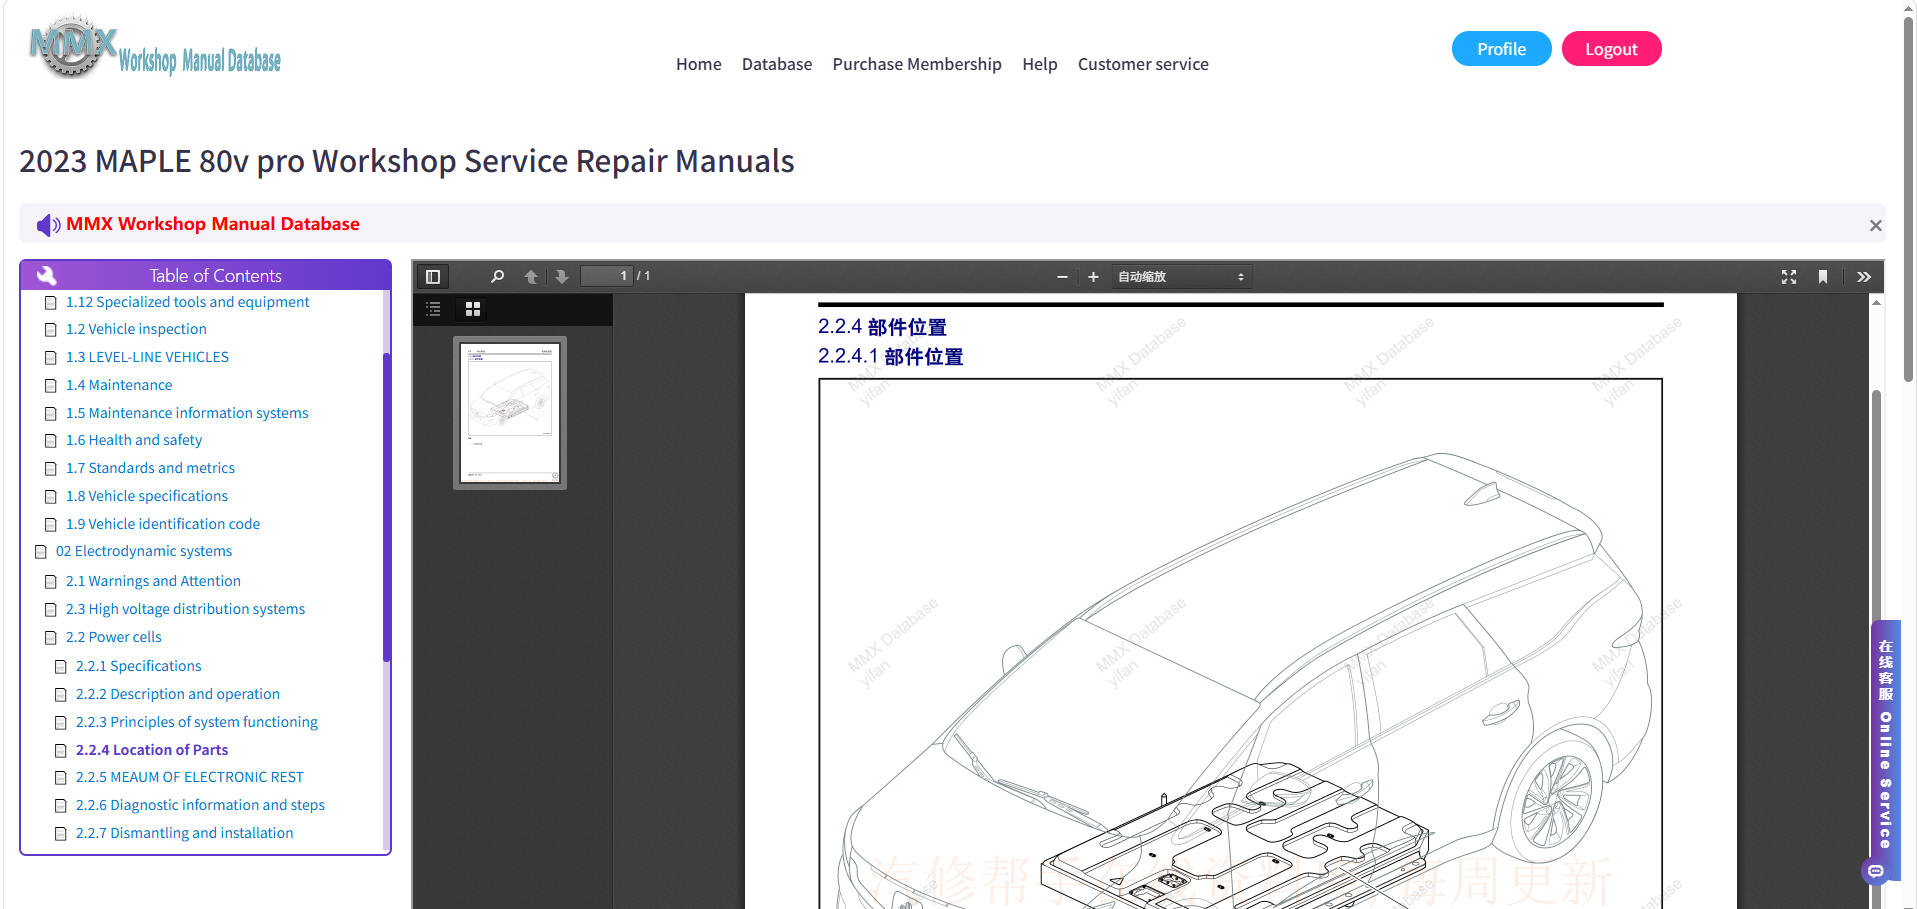
Task: Click the page icon beside 2.2.1 Specifications
Action: (x=61, y=667)
